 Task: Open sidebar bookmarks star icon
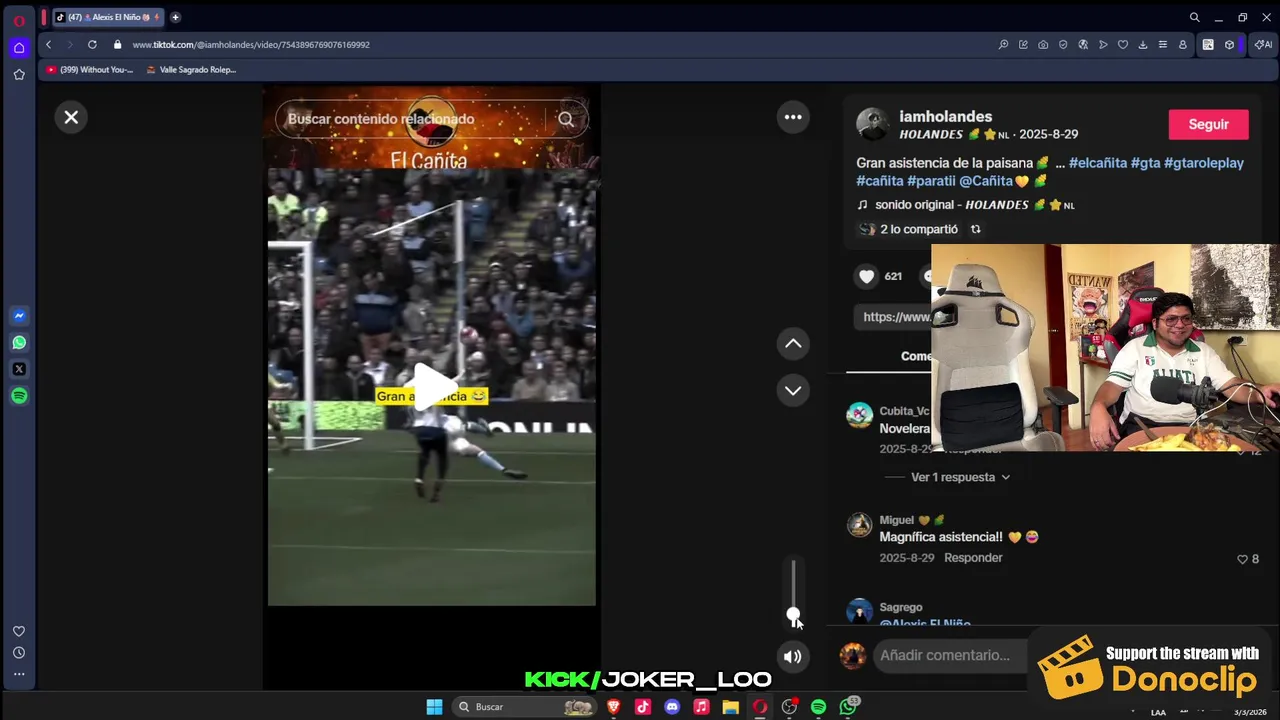coord(19,74)
